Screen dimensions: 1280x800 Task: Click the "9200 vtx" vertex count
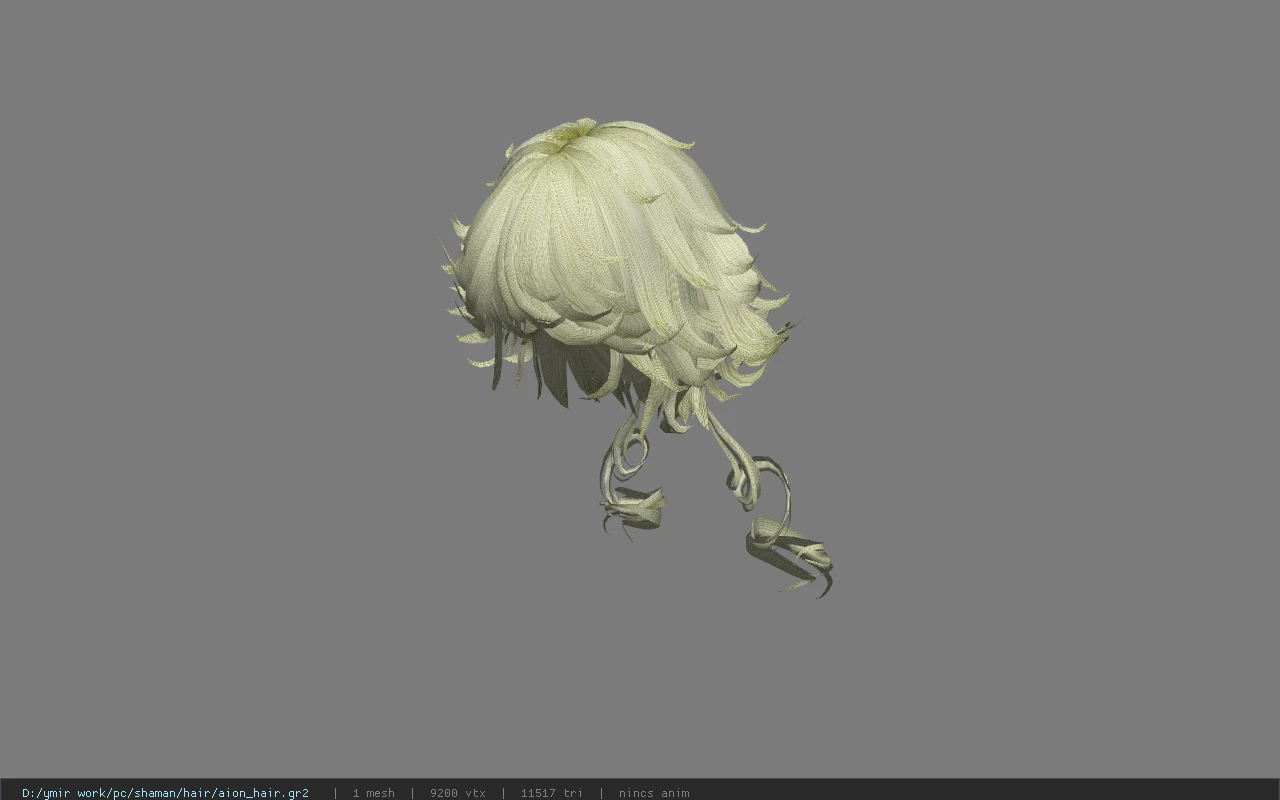pos(458,793)
